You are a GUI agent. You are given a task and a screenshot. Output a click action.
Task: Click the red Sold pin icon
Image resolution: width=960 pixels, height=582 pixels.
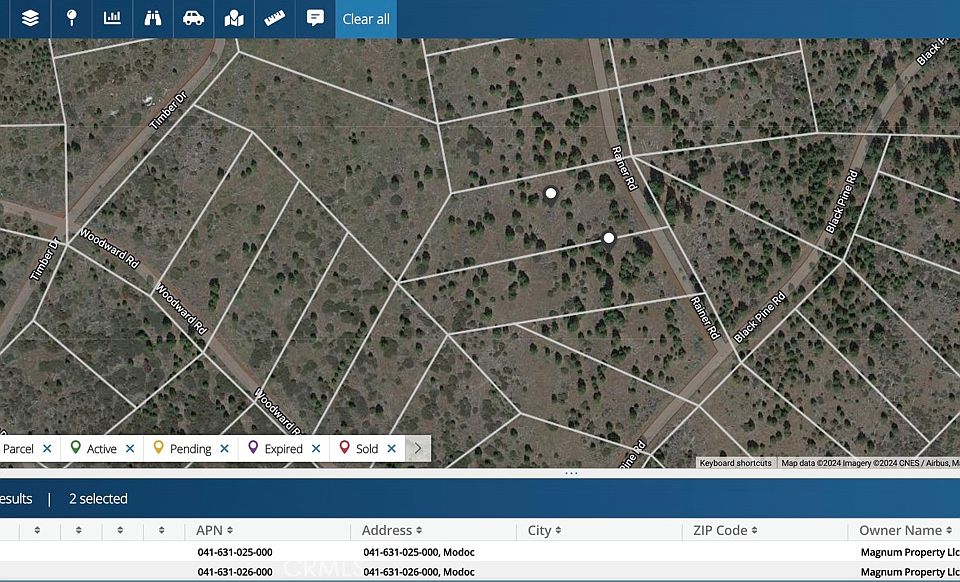pyautogui.click(x=345, y=447)
